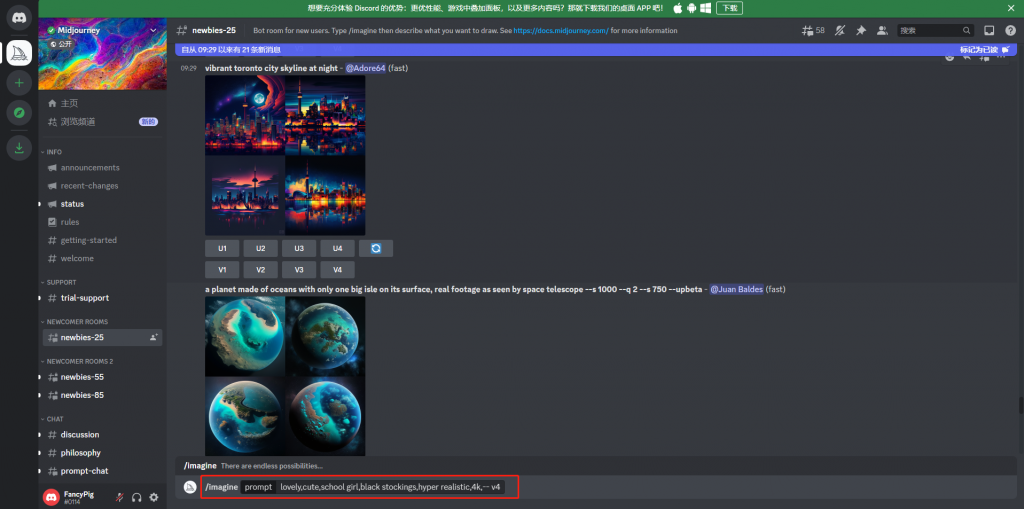
Task: Dismiss the green desktop app banner
Action: [1011, 8]
